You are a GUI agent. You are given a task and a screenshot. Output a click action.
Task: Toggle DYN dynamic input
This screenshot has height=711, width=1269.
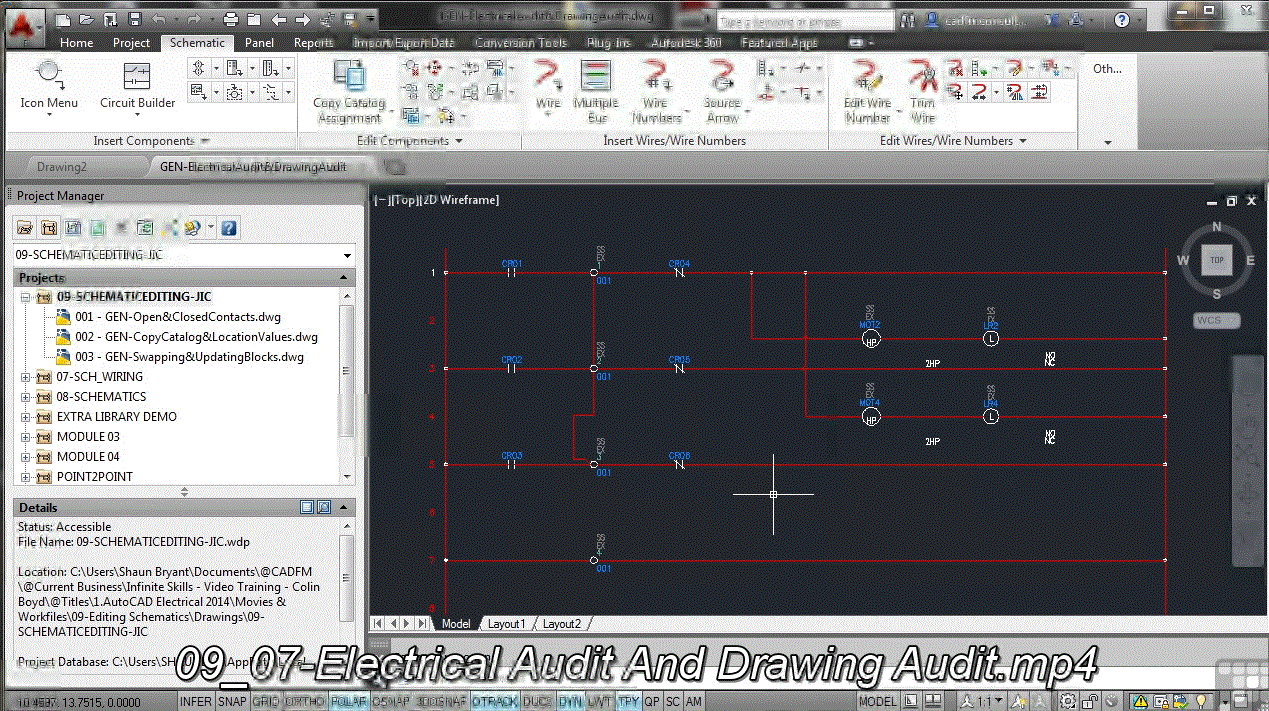tap(571, 701)
